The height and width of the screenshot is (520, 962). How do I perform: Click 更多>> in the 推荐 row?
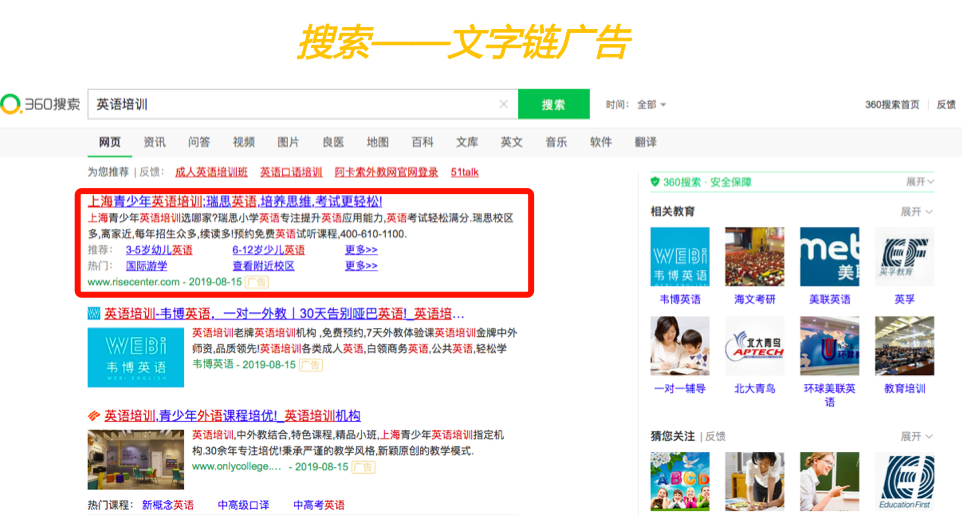361,250
